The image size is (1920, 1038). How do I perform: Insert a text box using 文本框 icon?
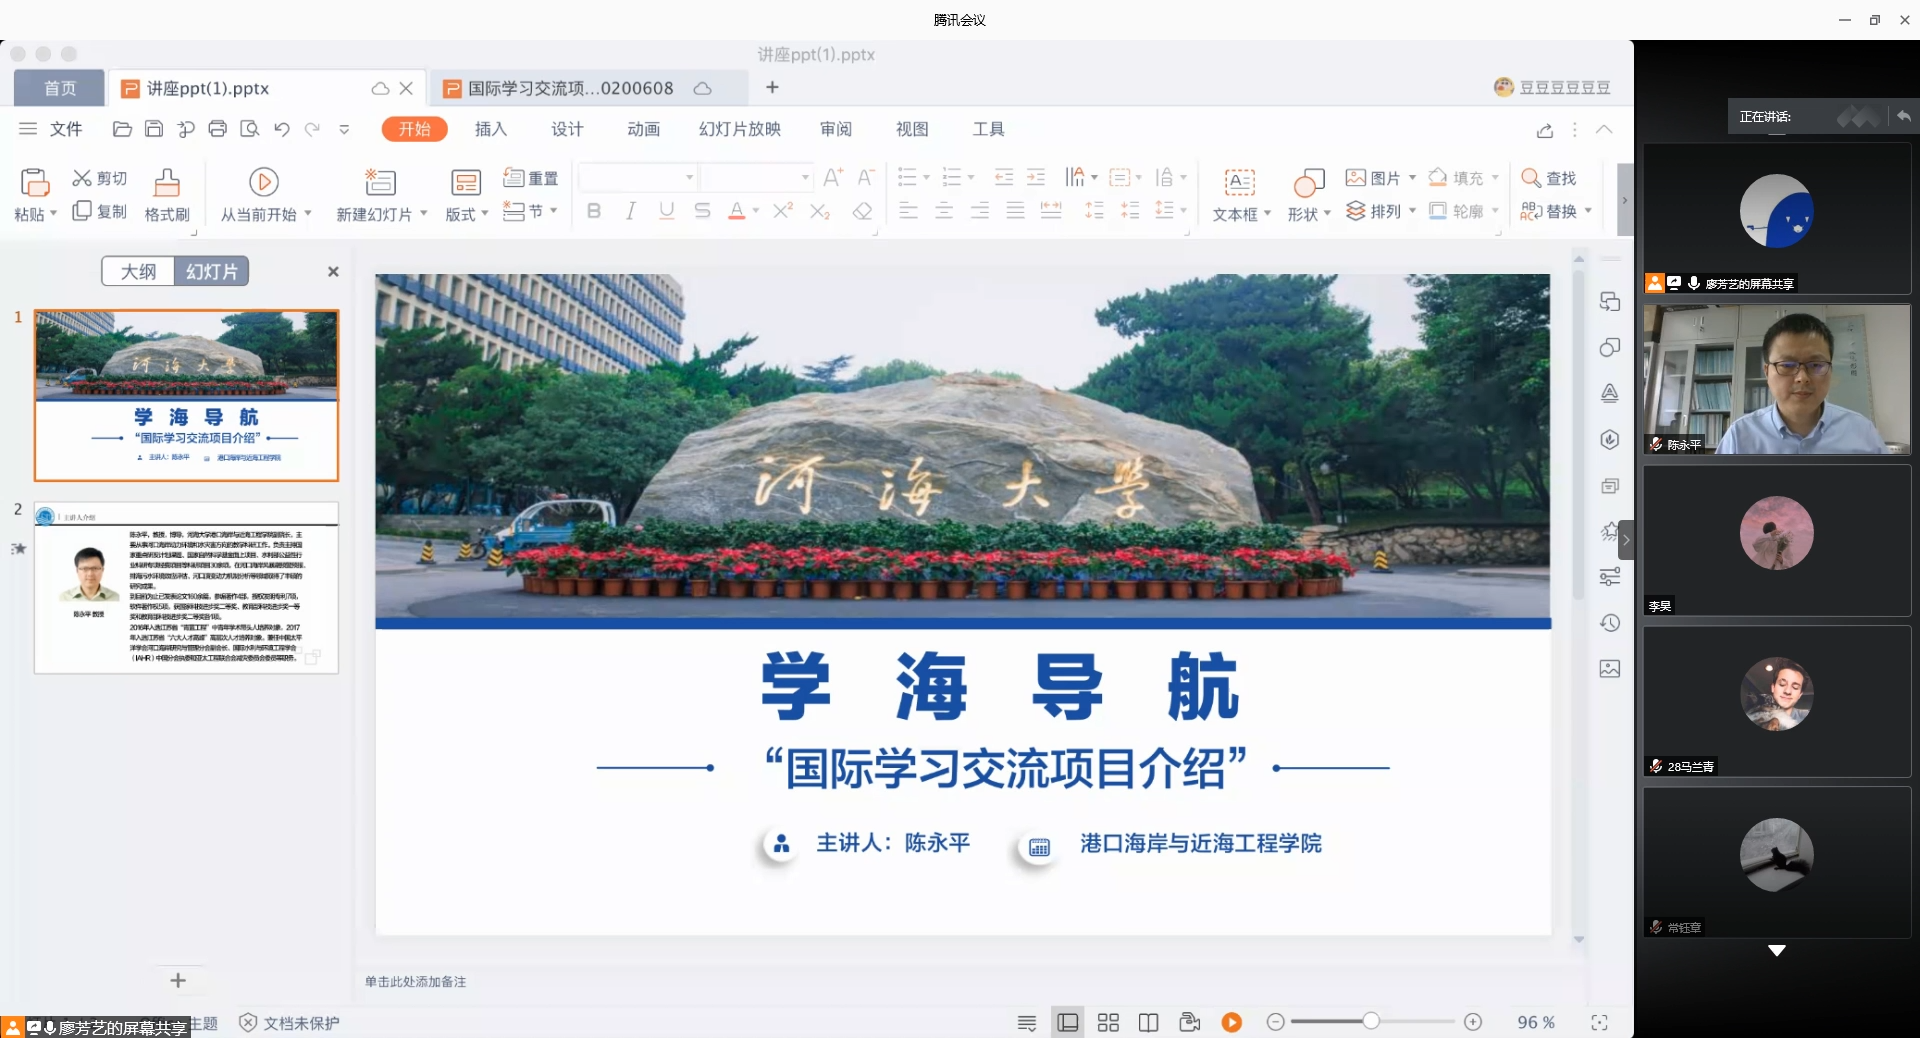(x=1239, y=182)
